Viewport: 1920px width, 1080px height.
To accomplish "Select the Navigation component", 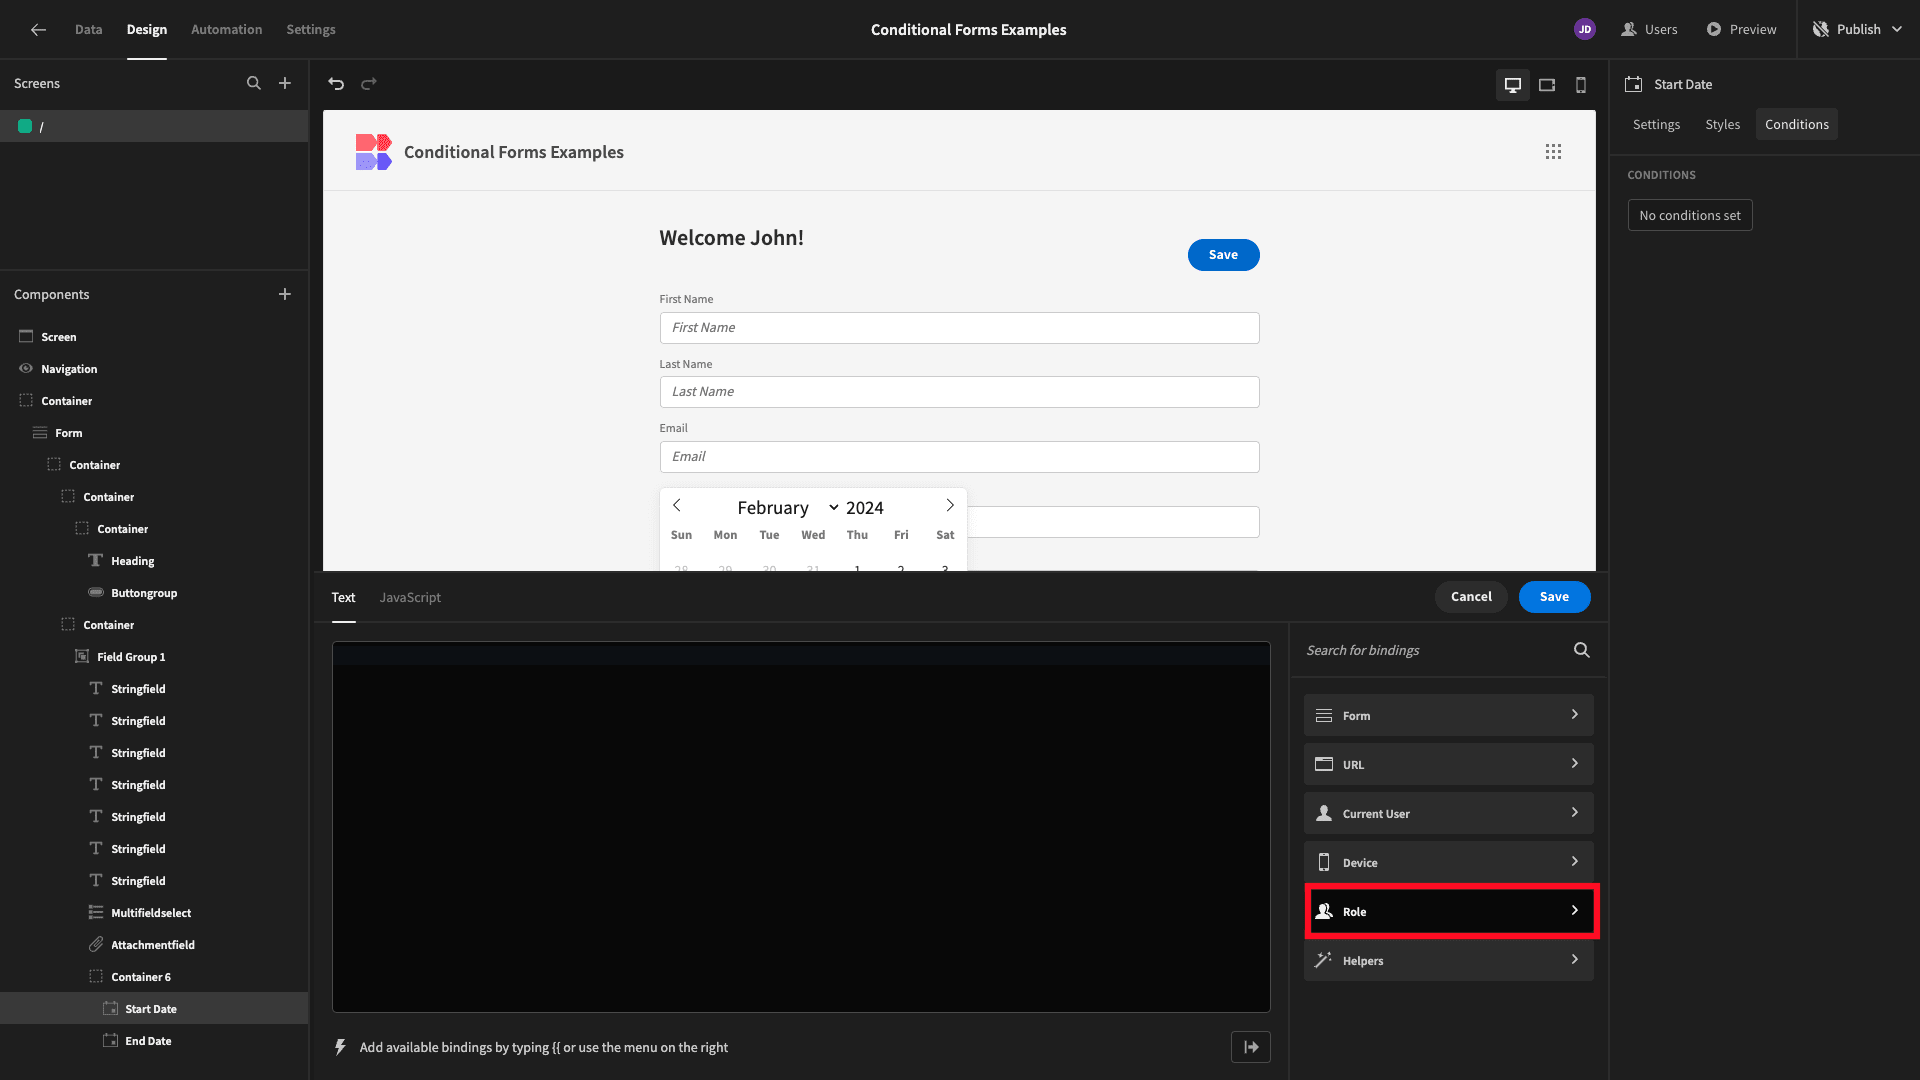I will click(154, 369).
